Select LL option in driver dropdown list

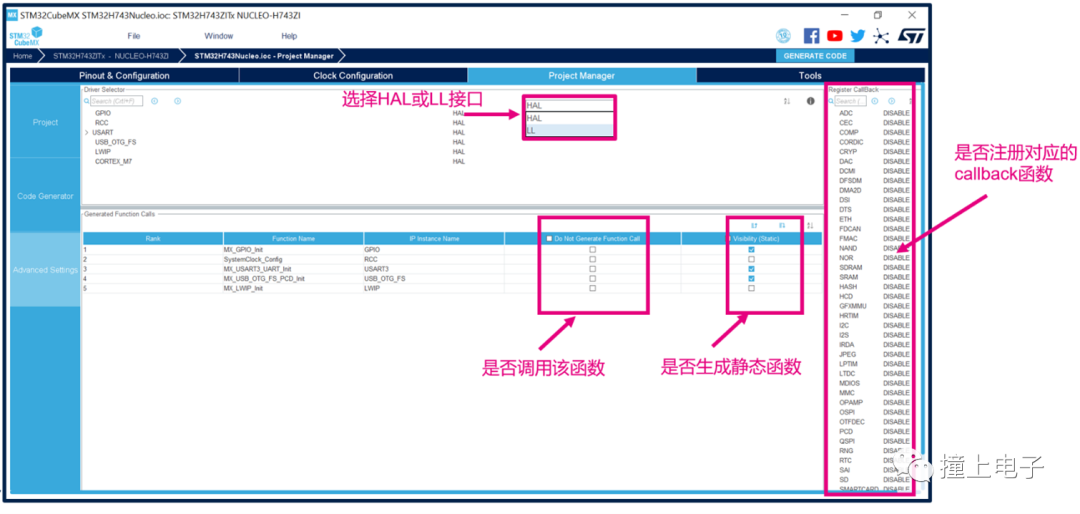pos(568,130)
